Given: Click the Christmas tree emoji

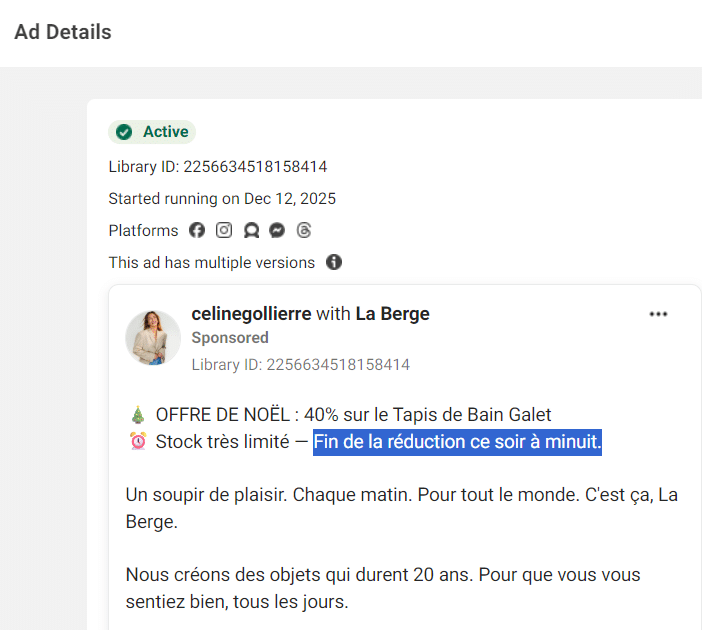Looking at the screenshot, I should [x=138, y=415].
